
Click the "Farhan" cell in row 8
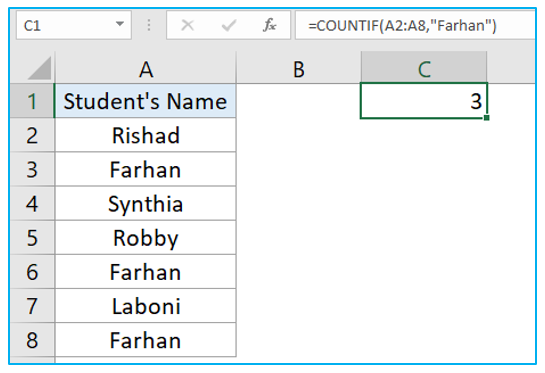[x=145, y=340]
